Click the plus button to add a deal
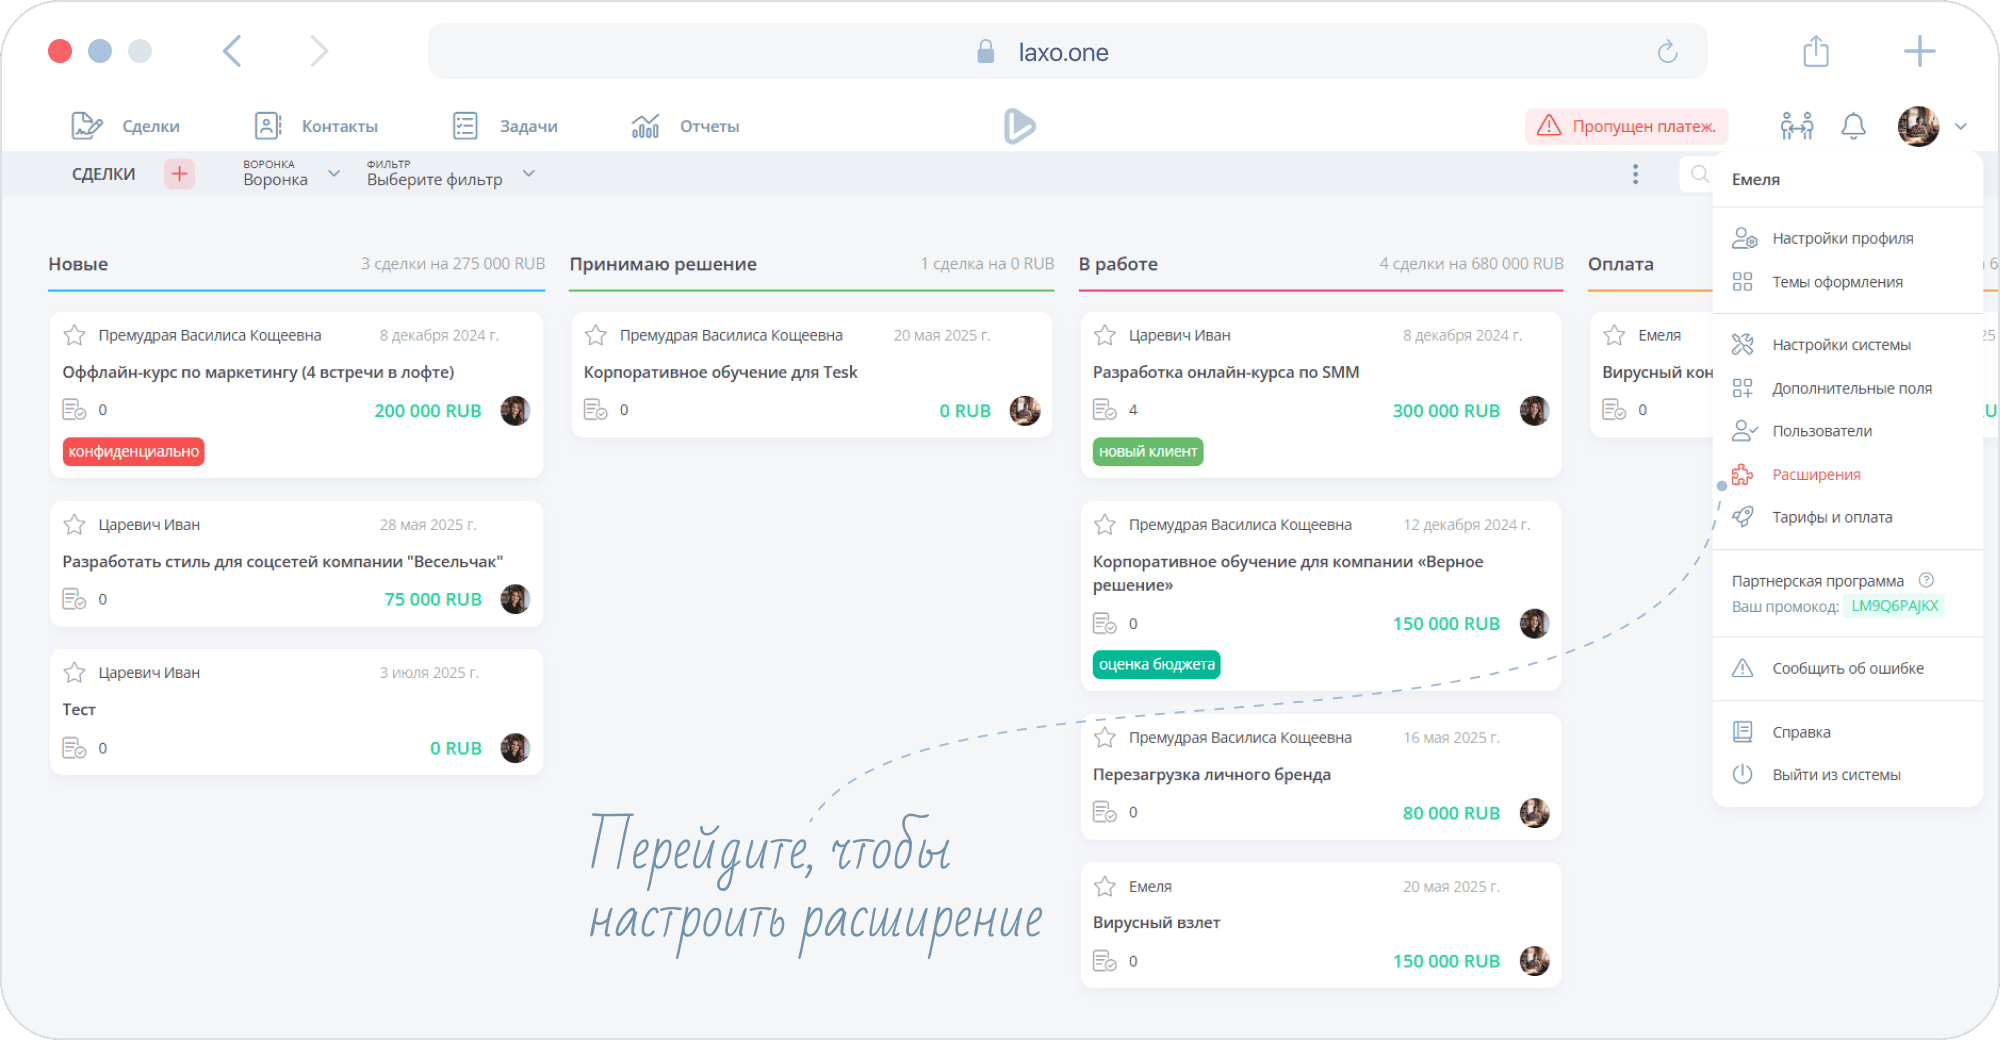The width and height of the screenshot is (2000, 1040). 179,174
